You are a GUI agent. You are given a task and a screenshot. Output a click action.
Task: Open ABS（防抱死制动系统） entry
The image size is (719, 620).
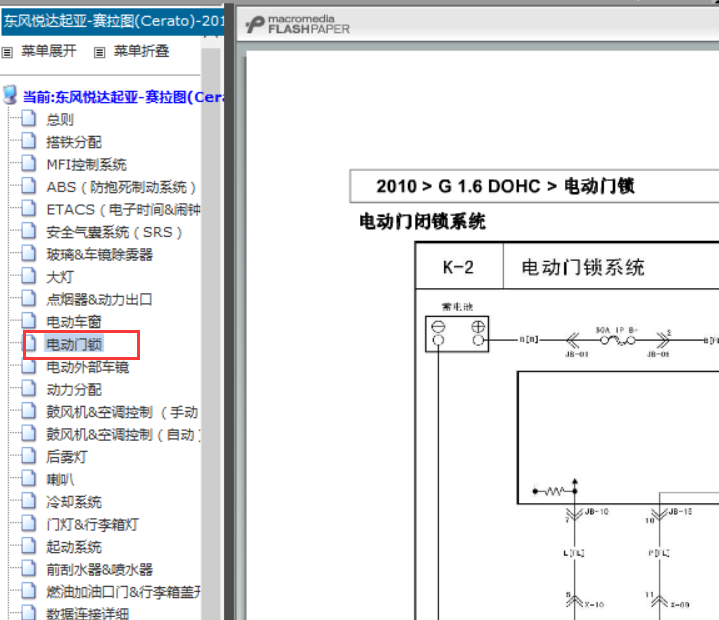pyautogui.click(x=122, y=187)
